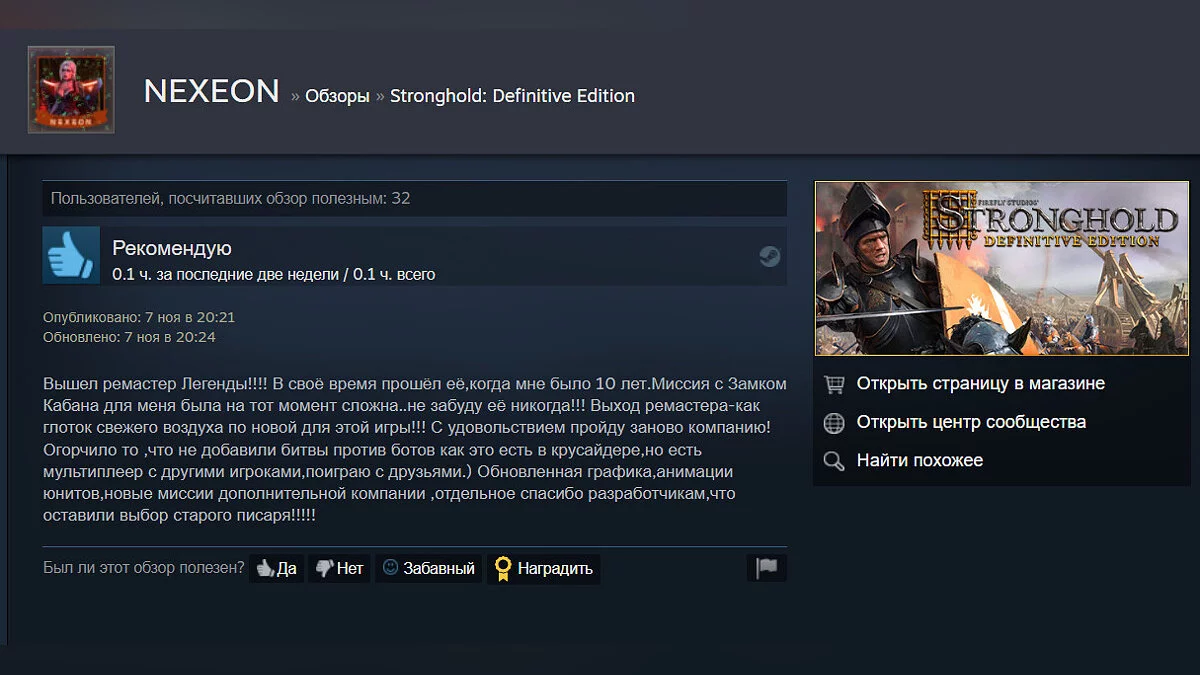Viewport: 1200px width, 675px height.
Task: Open the NEXEON user avatar image
Action: click(x=71, y=90)
